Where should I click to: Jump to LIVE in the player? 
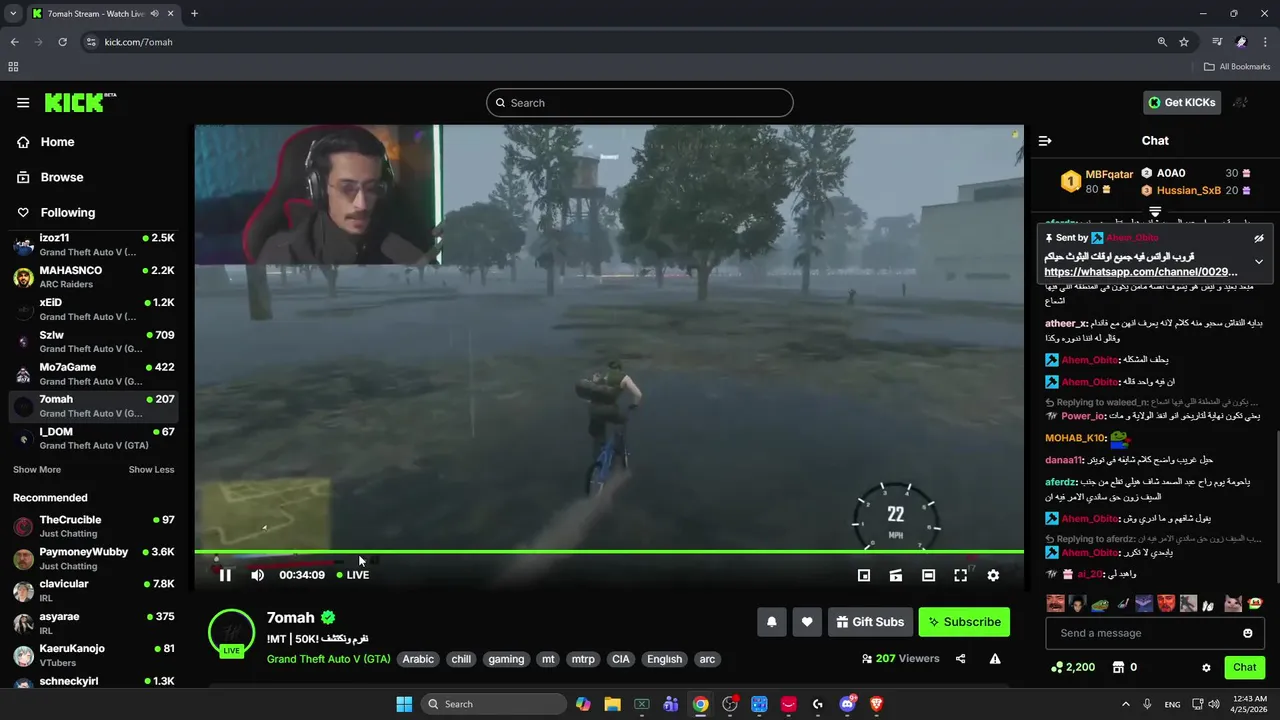353,575
